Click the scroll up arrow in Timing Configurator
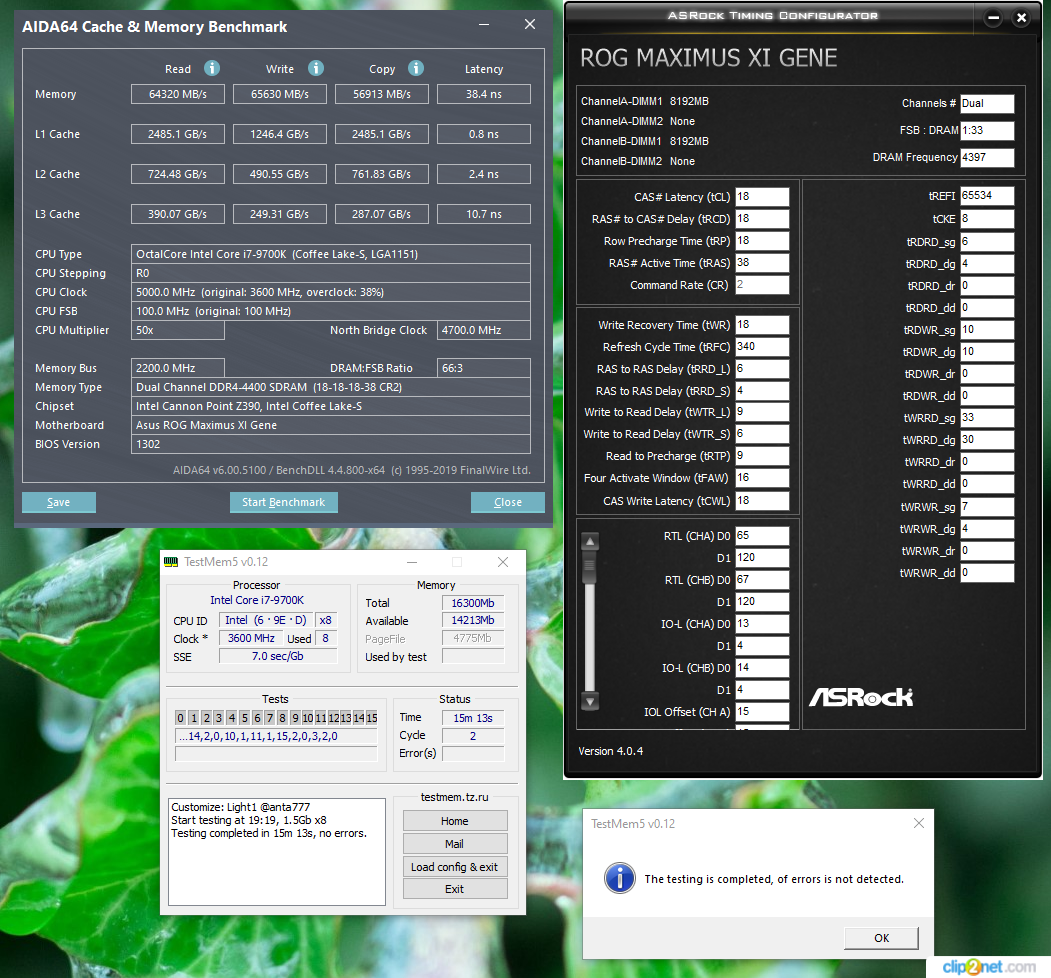Viewport: 1051px width, 978px height. tap(590, 541)
